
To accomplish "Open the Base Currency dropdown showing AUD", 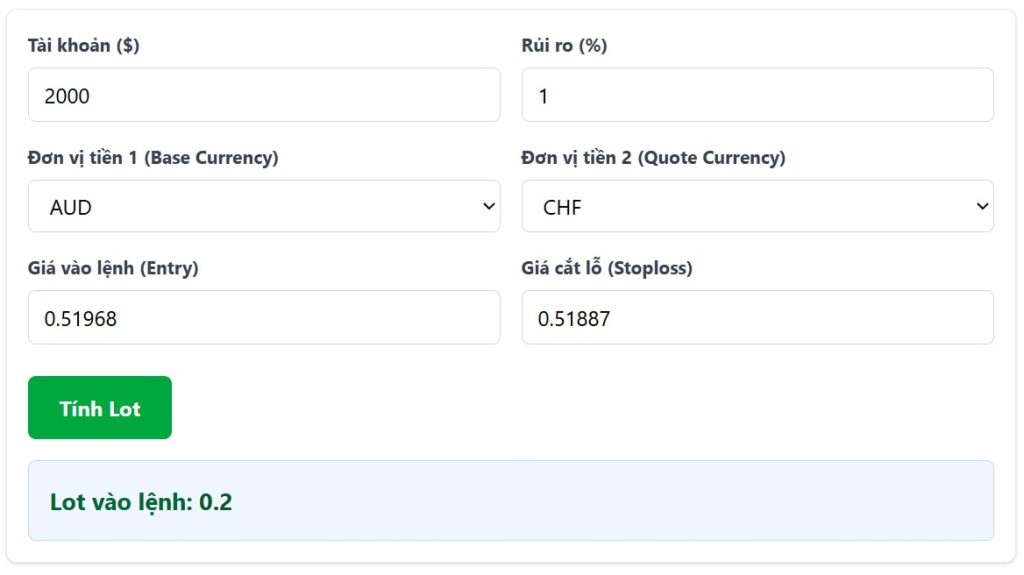I will (264, 206).
